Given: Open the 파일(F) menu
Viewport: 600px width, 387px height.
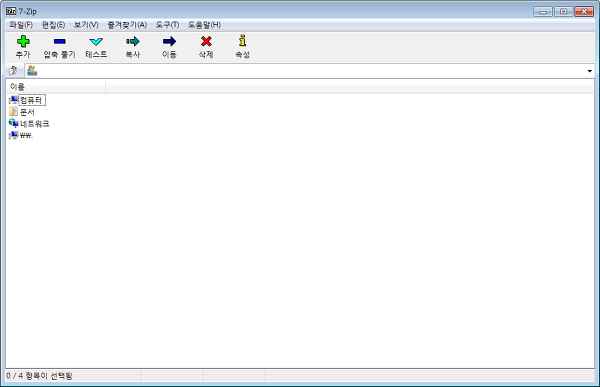Looking at the screenshot, I should coord(21,25).
